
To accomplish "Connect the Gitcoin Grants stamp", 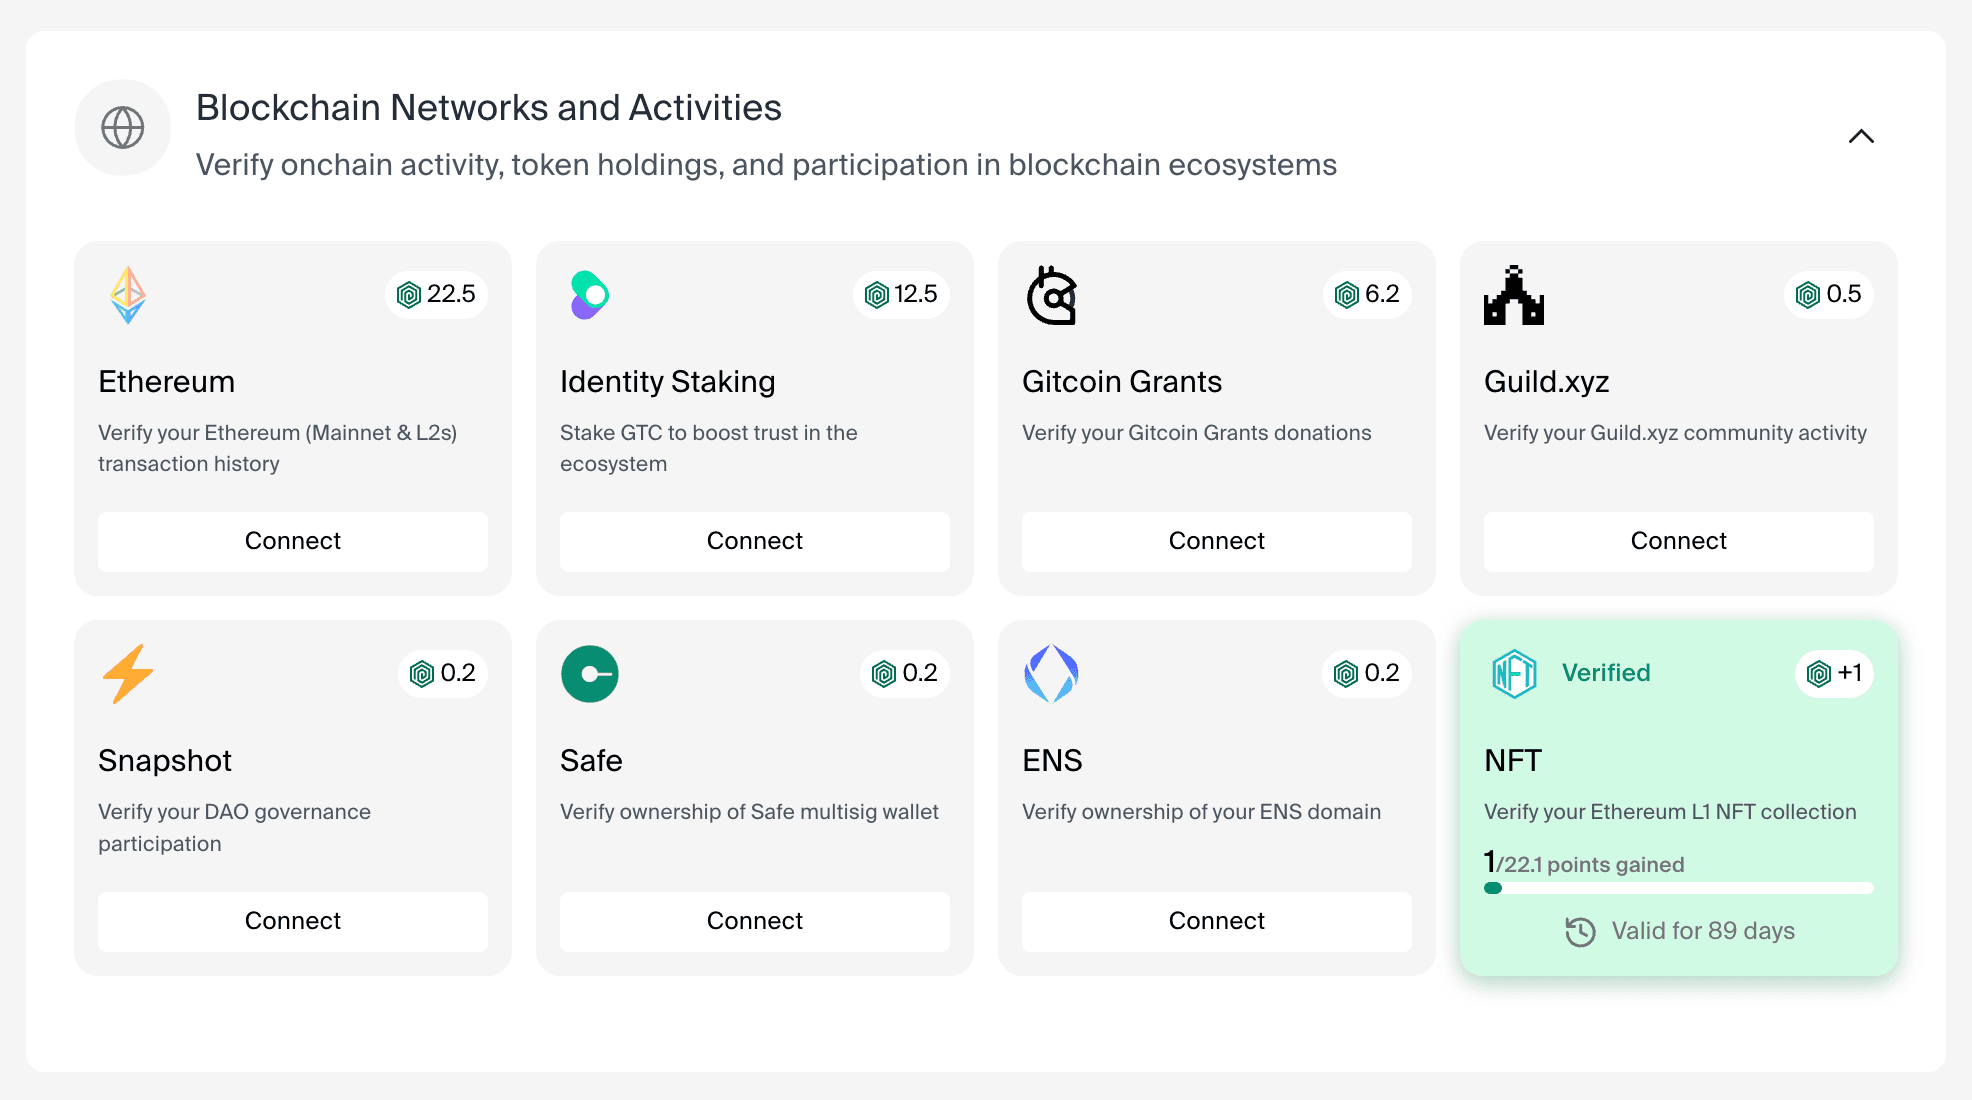I will [1217, 541].
